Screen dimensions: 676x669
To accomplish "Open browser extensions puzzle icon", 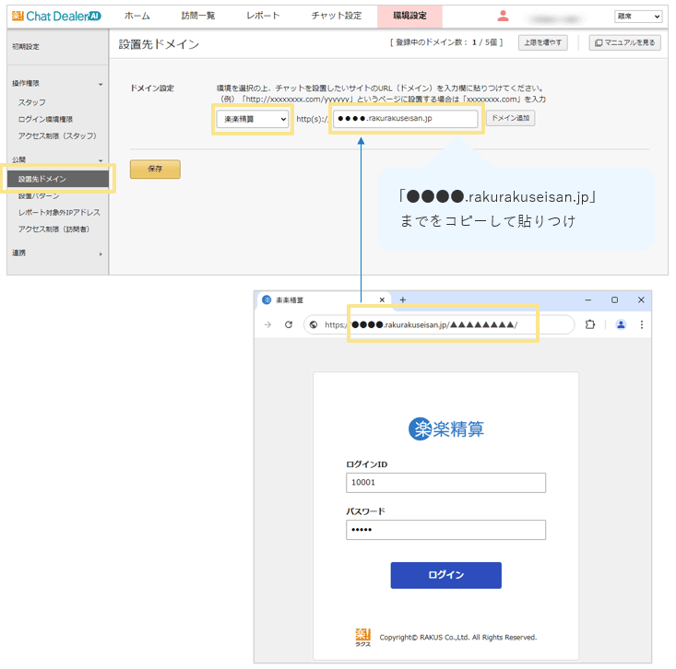I will tap(590, 325).
